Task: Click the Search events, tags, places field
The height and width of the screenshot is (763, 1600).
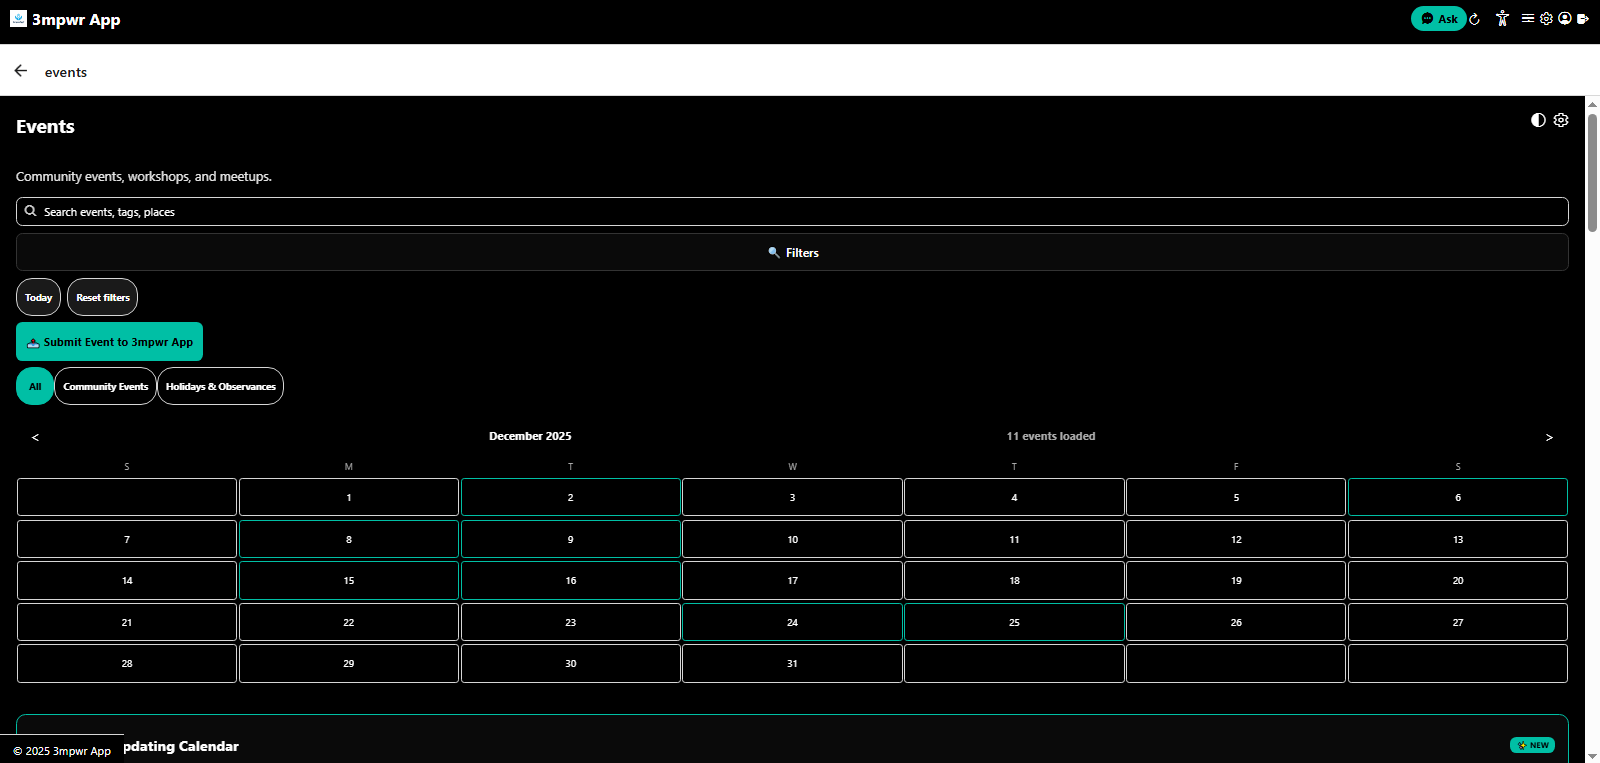Action: pos(792,212)
